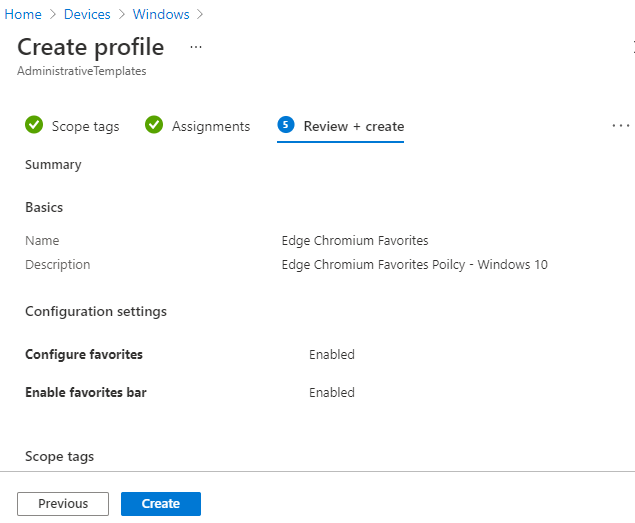Click the Create button
This screenshot has width=635, height=523.
161,504
